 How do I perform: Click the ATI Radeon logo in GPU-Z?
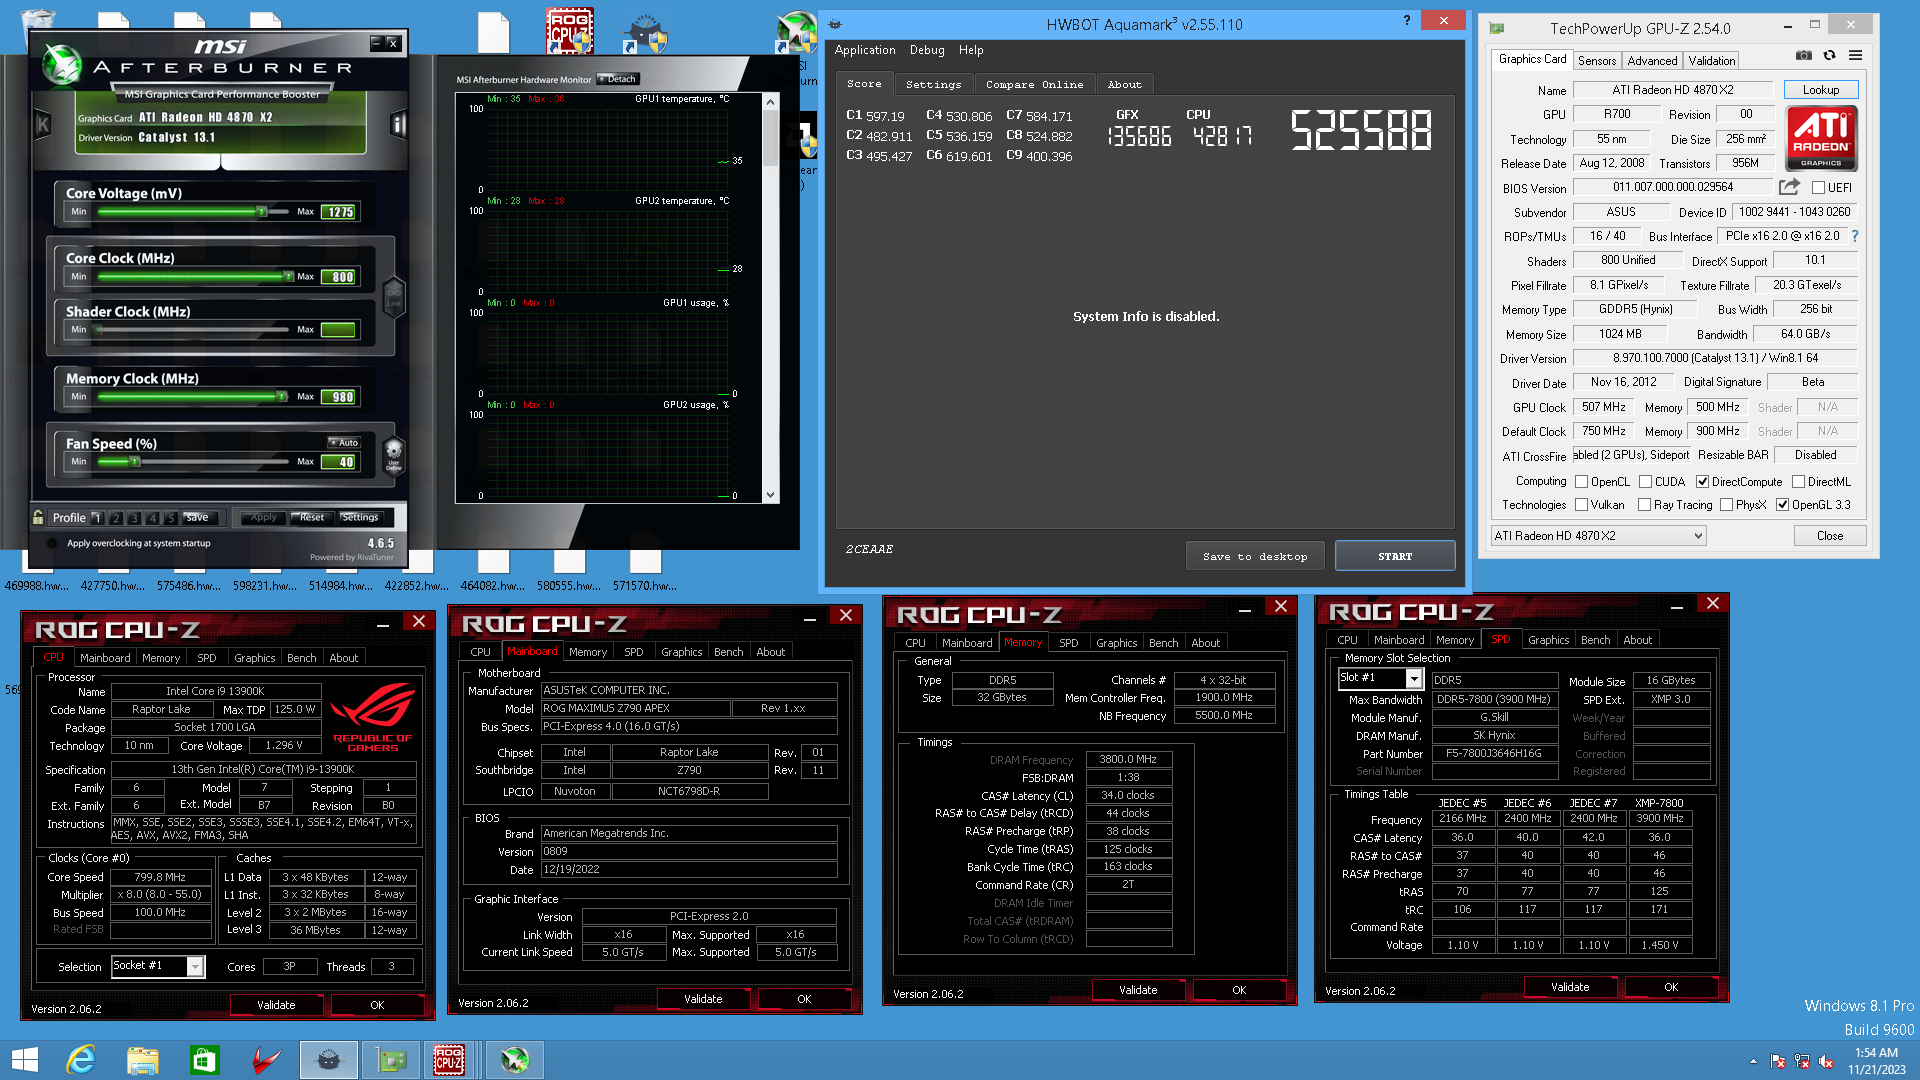point(1821,139)
